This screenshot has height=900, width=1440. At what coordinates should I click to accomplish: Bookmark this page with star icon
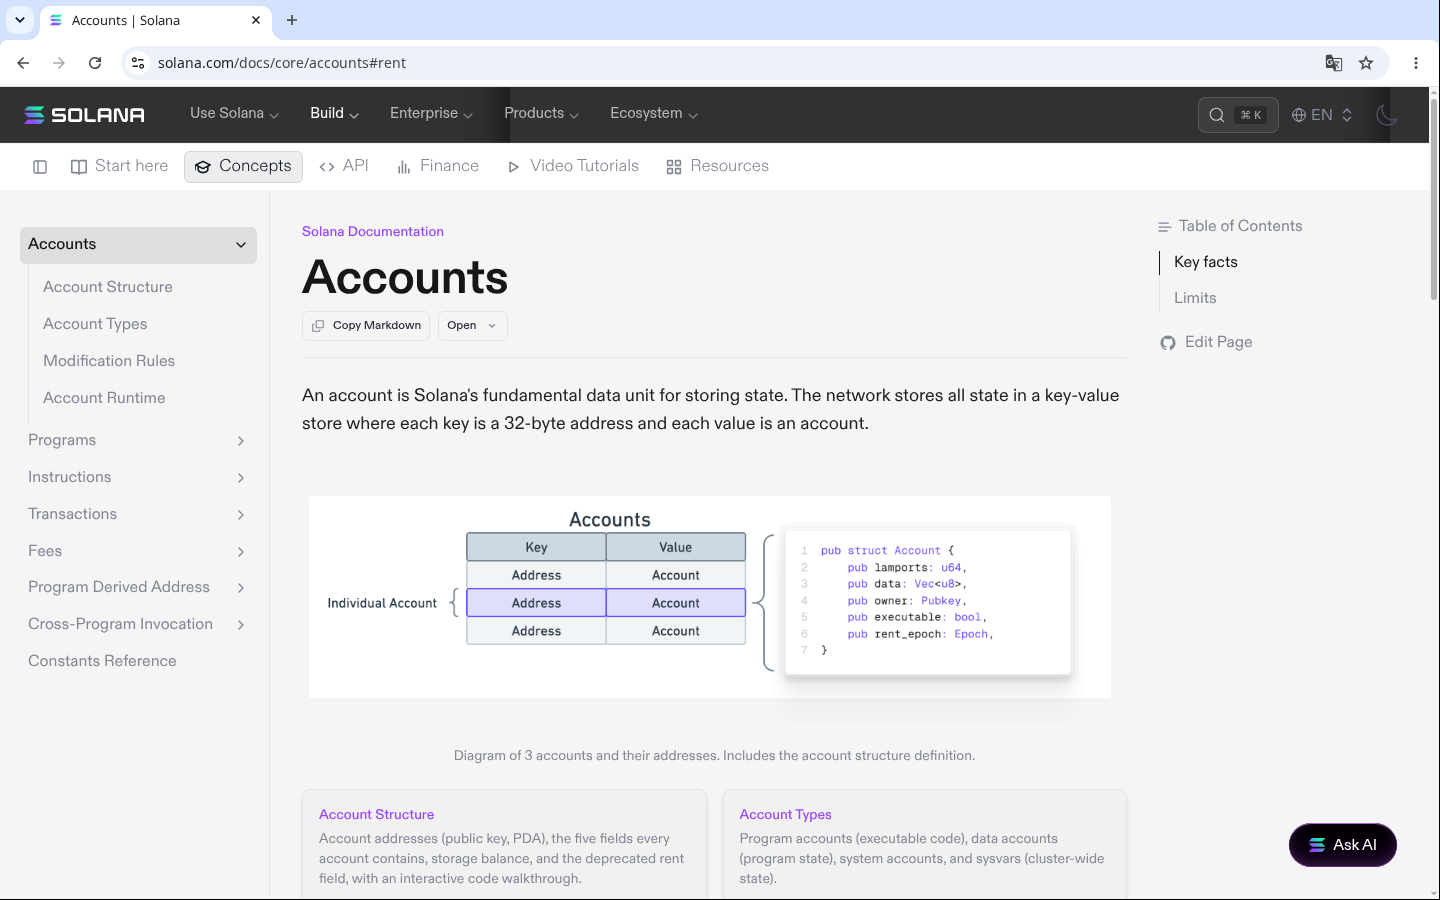[x=1366, y=63]
